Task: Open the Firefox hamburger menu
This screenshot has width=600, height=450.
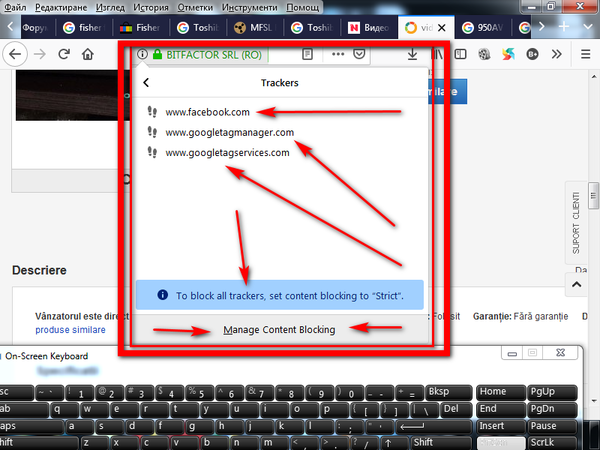Action: pyautogui.click(x=585, y=54)
